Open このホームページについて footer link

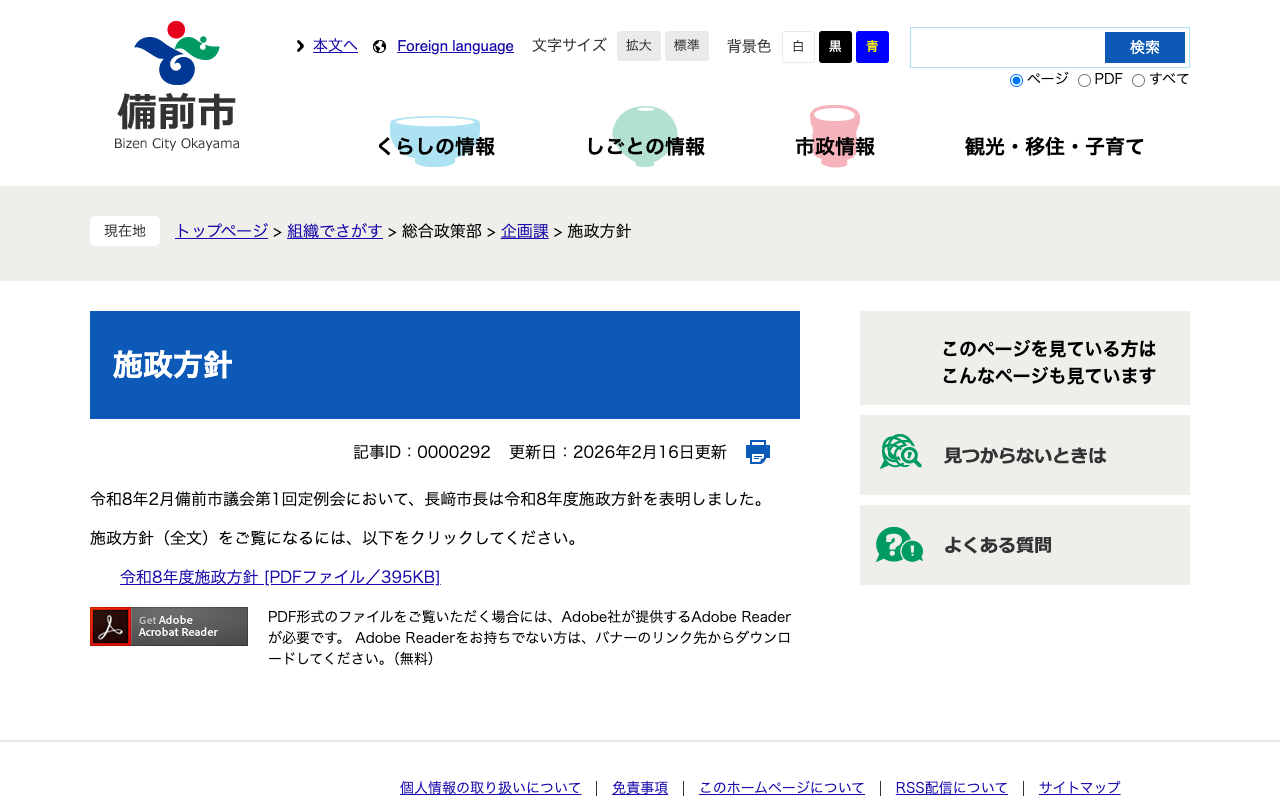coord(782,788)
